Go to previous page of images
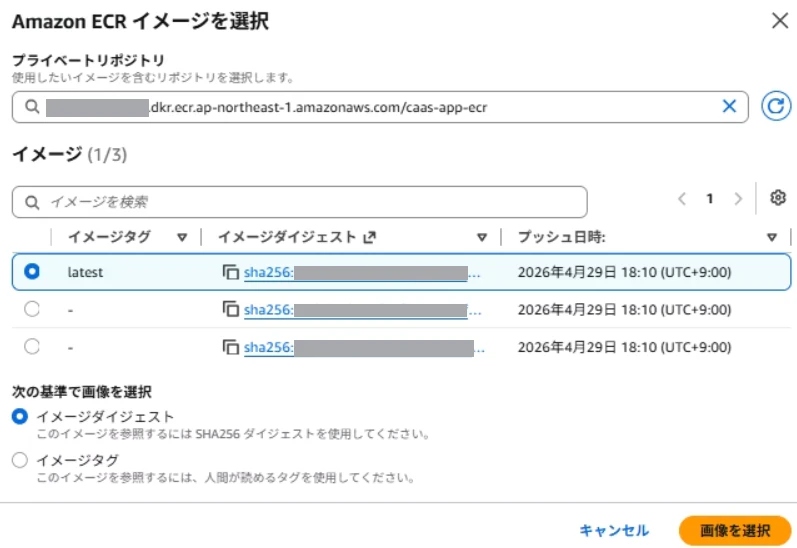797x548 pixels. pos(682,199)
